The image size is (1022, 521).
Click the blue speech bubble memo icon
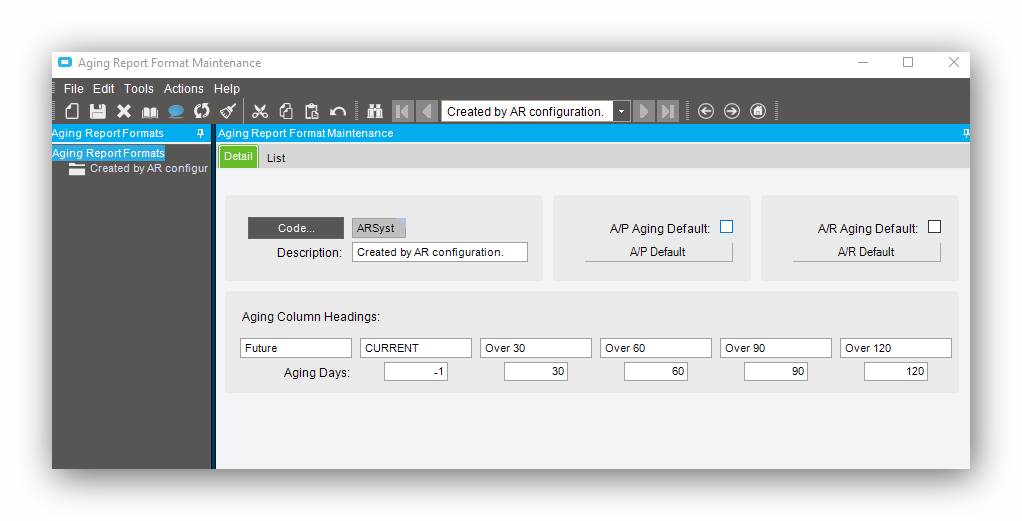pyautogui.click(x=176, y=112)
